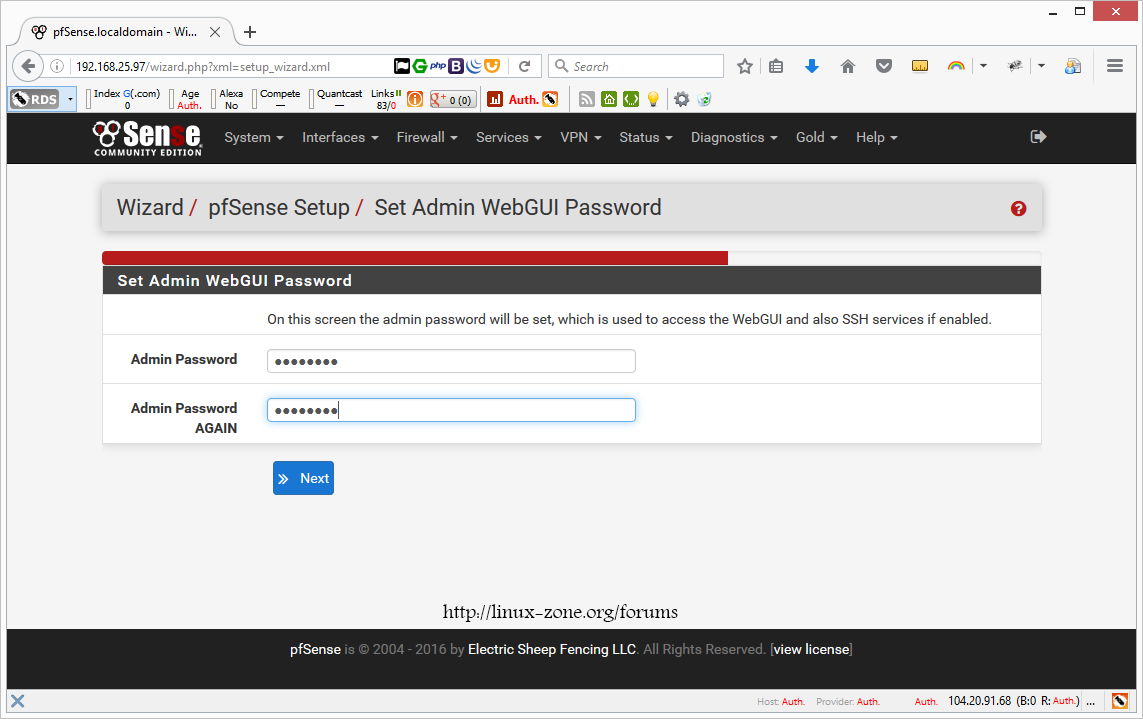Bookmark this page with the star icon
This screenshot has width=1143, height=719.
tap(745, 66)
